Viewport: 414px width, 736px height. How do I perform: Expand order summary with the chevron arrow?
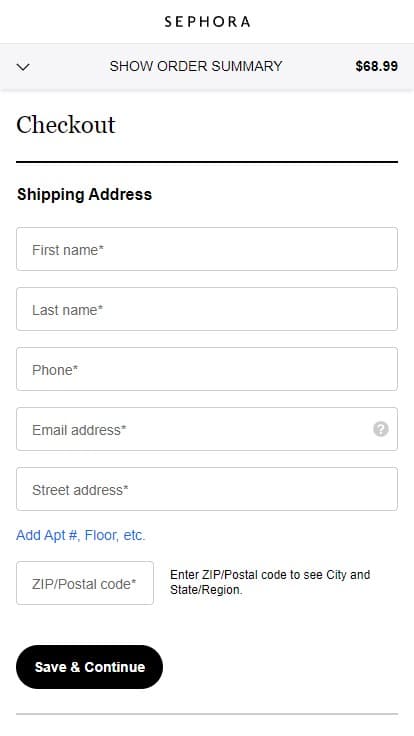tap(23, 67)
